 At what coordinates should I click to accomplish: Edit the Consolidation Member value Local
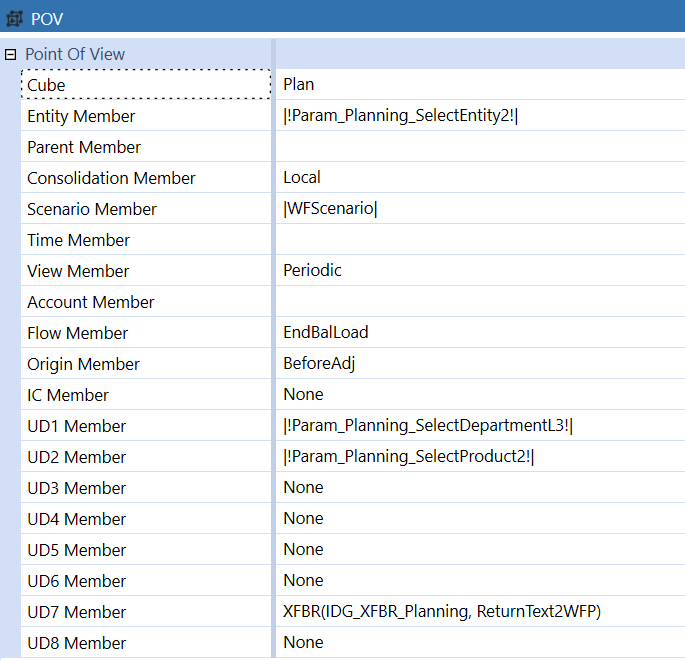coord(478,178)
